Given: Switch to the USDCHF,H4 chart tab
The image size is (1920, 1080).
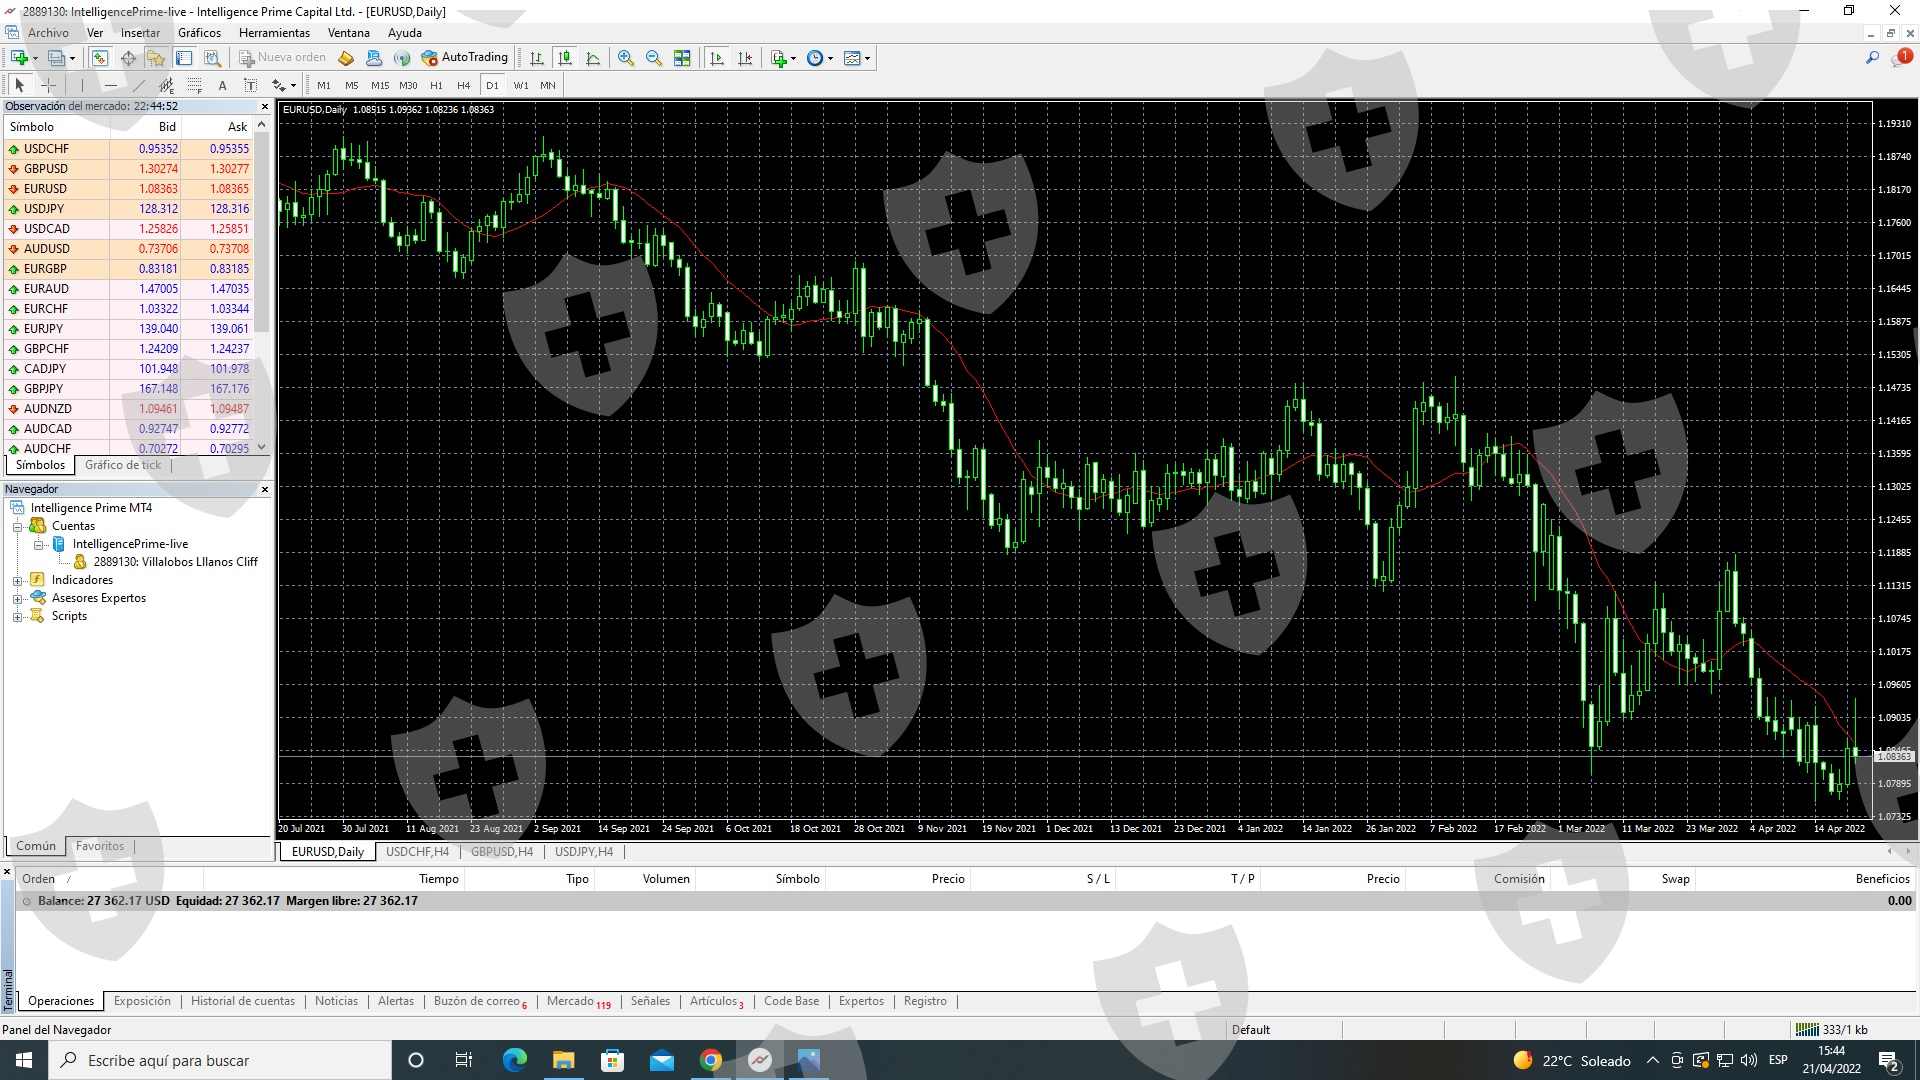Looking at the screenshot, I should 417,852.
